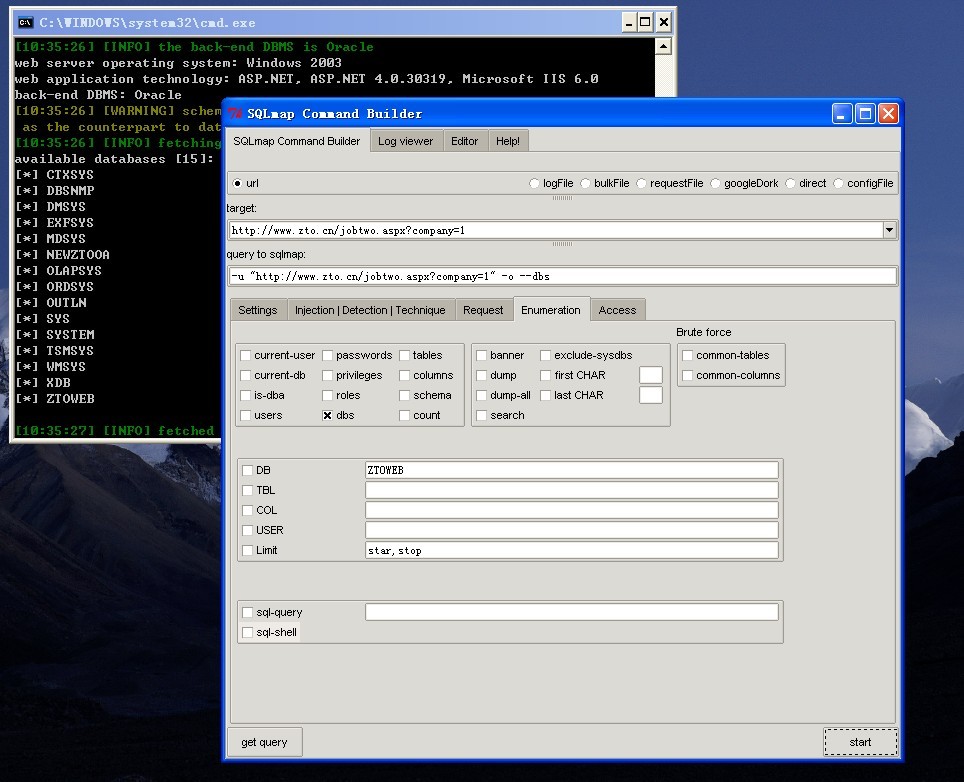Select the configFile radio option
Screen dimensions: 964x782
[x=838, y=183]
